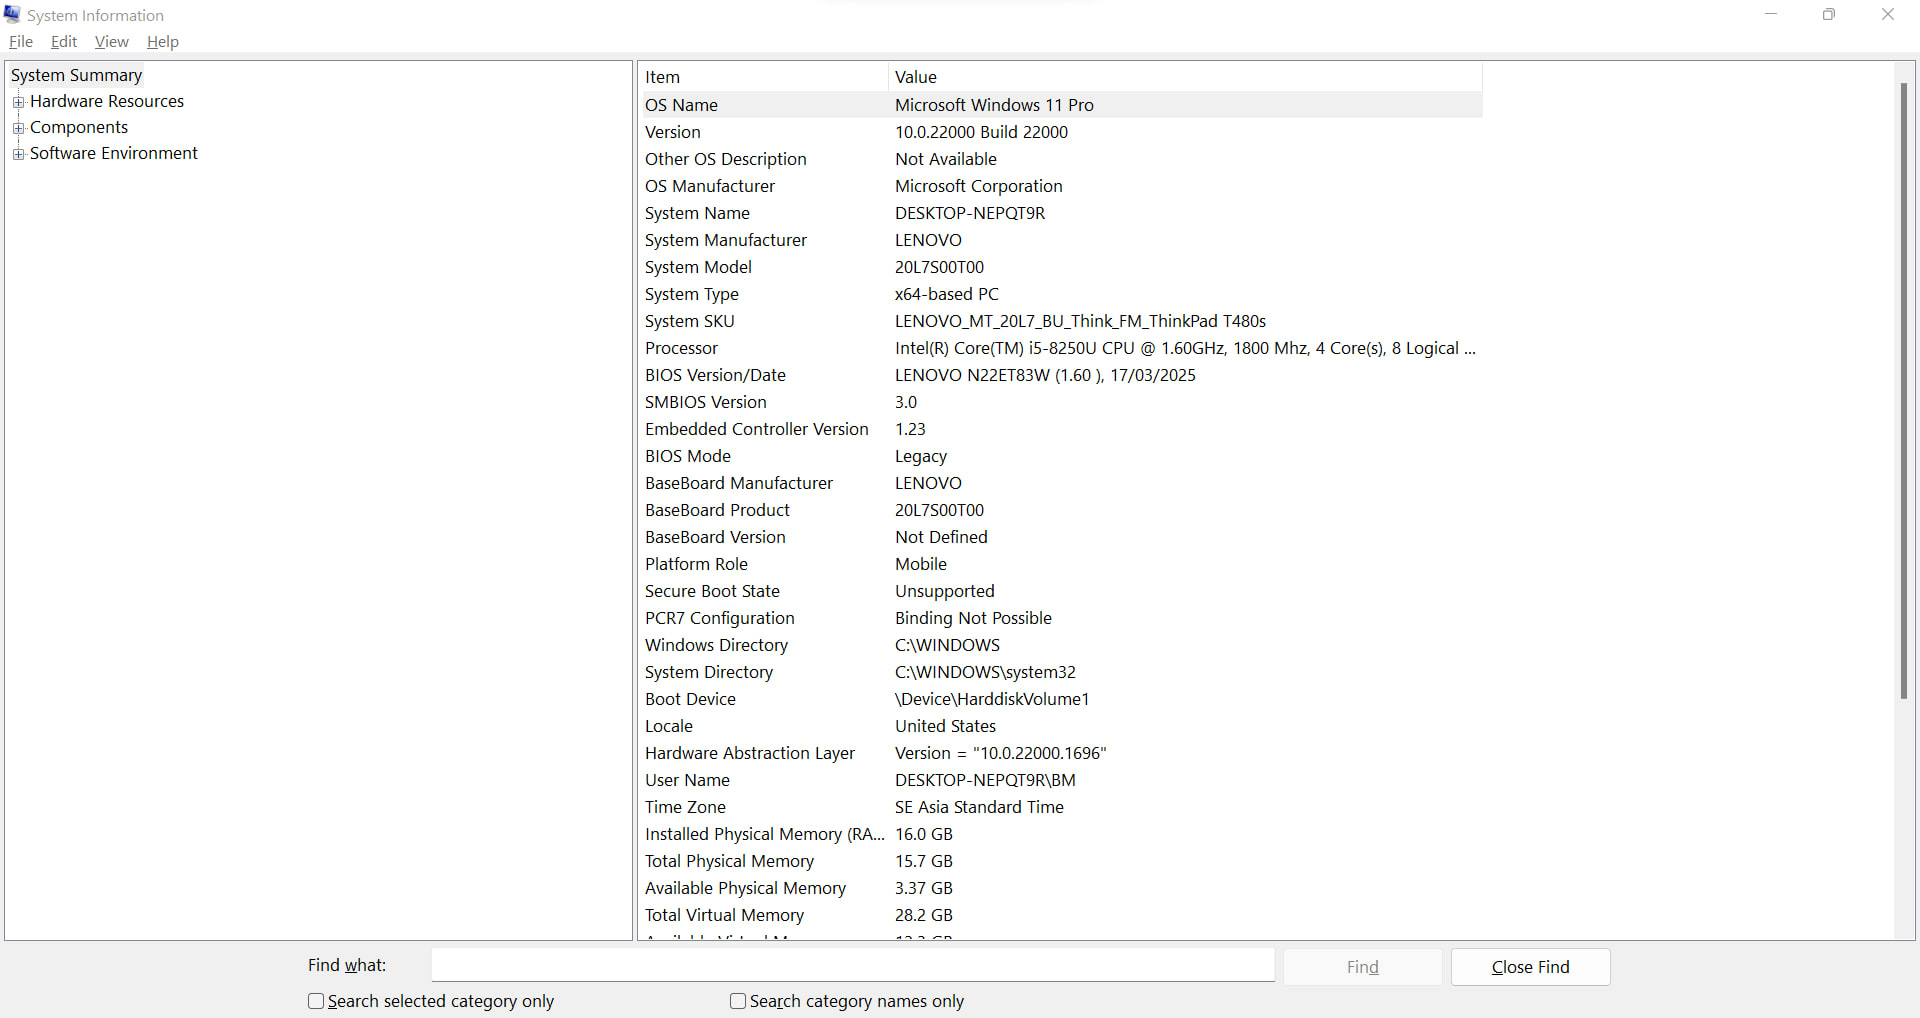
Task: Open the Edit menu
Action: click(x=64, y=41)
